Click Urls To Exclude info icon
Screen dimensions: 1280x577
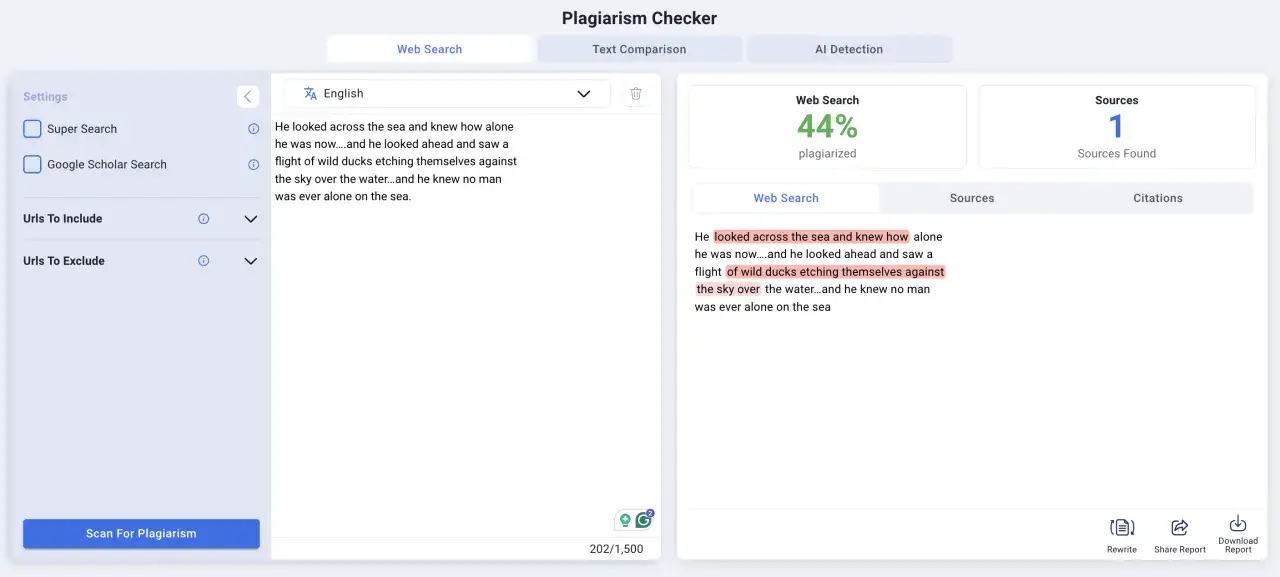tap(204, 261)
